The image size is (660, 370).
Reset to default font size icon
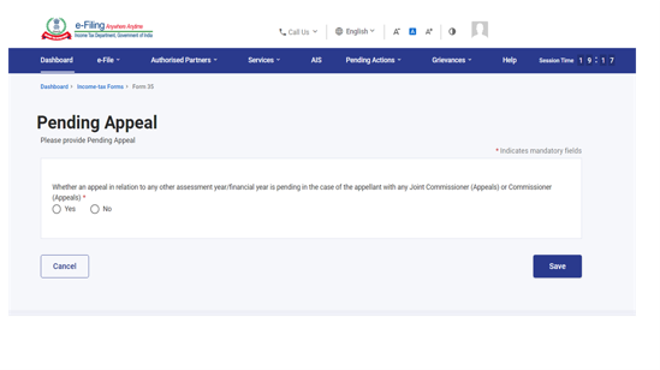click(x=412, y=32)
